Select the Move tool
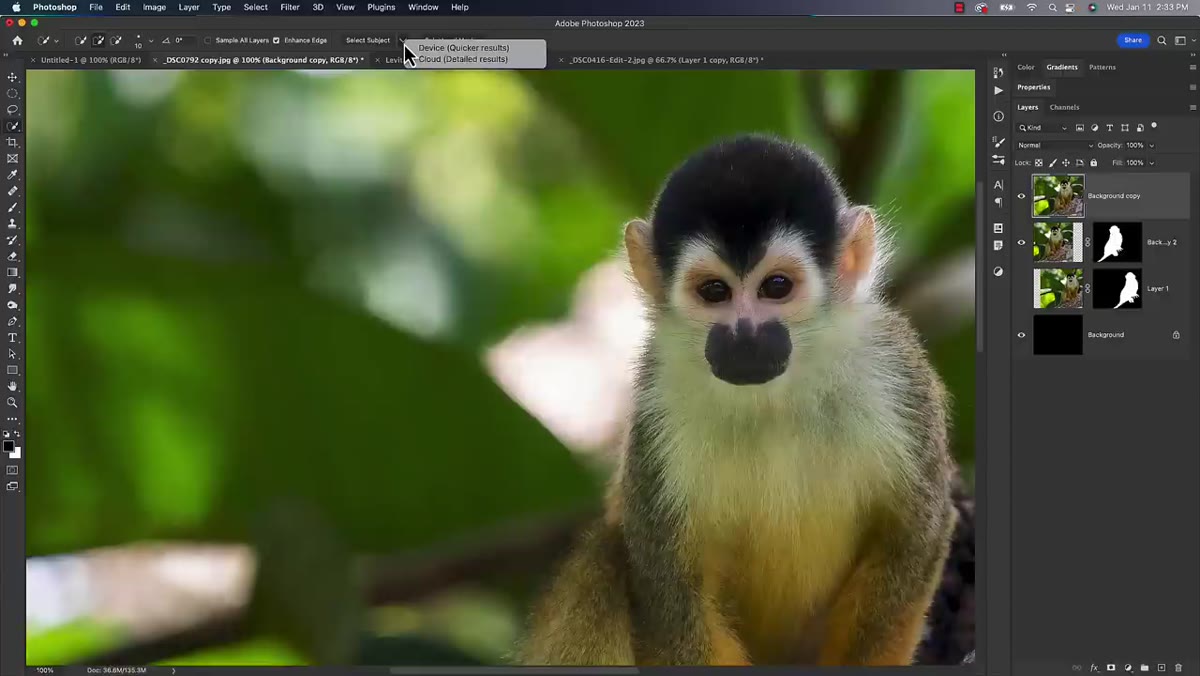The width and height of the screenshot is (1200, 676). (x=13, y=77)
